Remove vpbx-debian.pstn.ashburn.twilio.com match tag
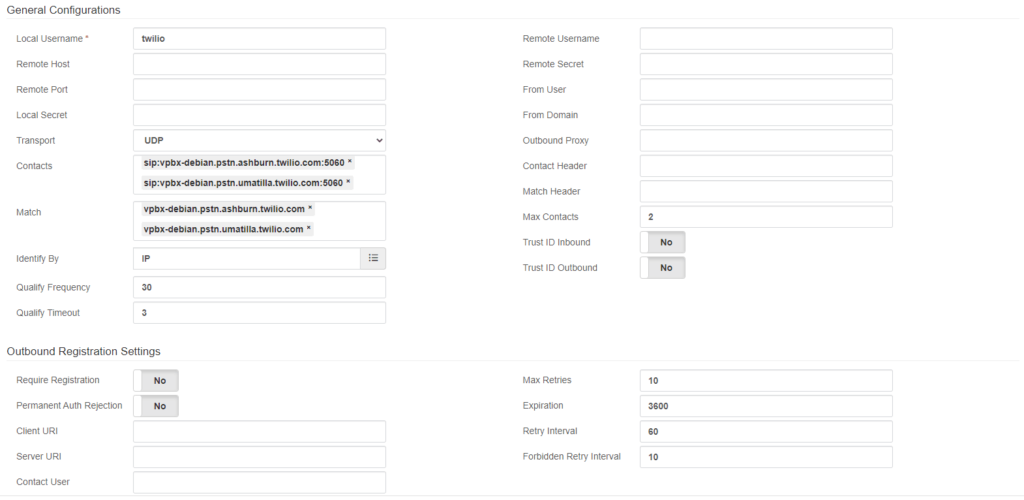 (x=311, y=209)
